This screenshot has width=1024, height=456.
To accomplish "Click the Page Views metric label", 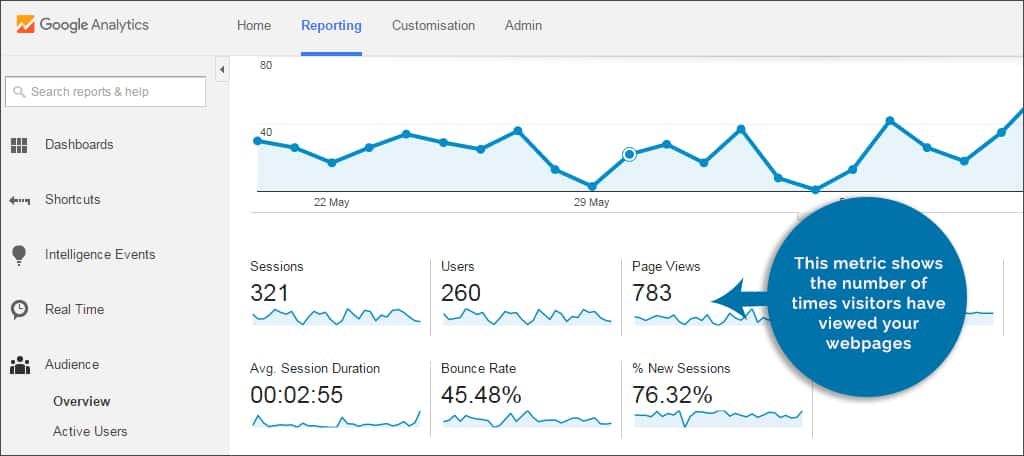I will (666, 267).
